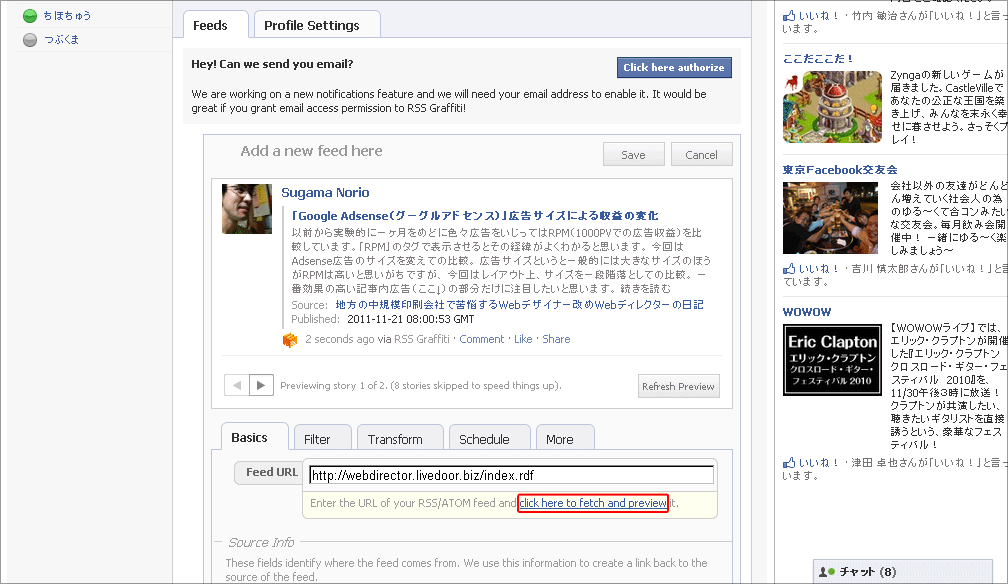Click the Refresh Preview button
This screenshot has height=584, width=1008.
click(678, 386)
